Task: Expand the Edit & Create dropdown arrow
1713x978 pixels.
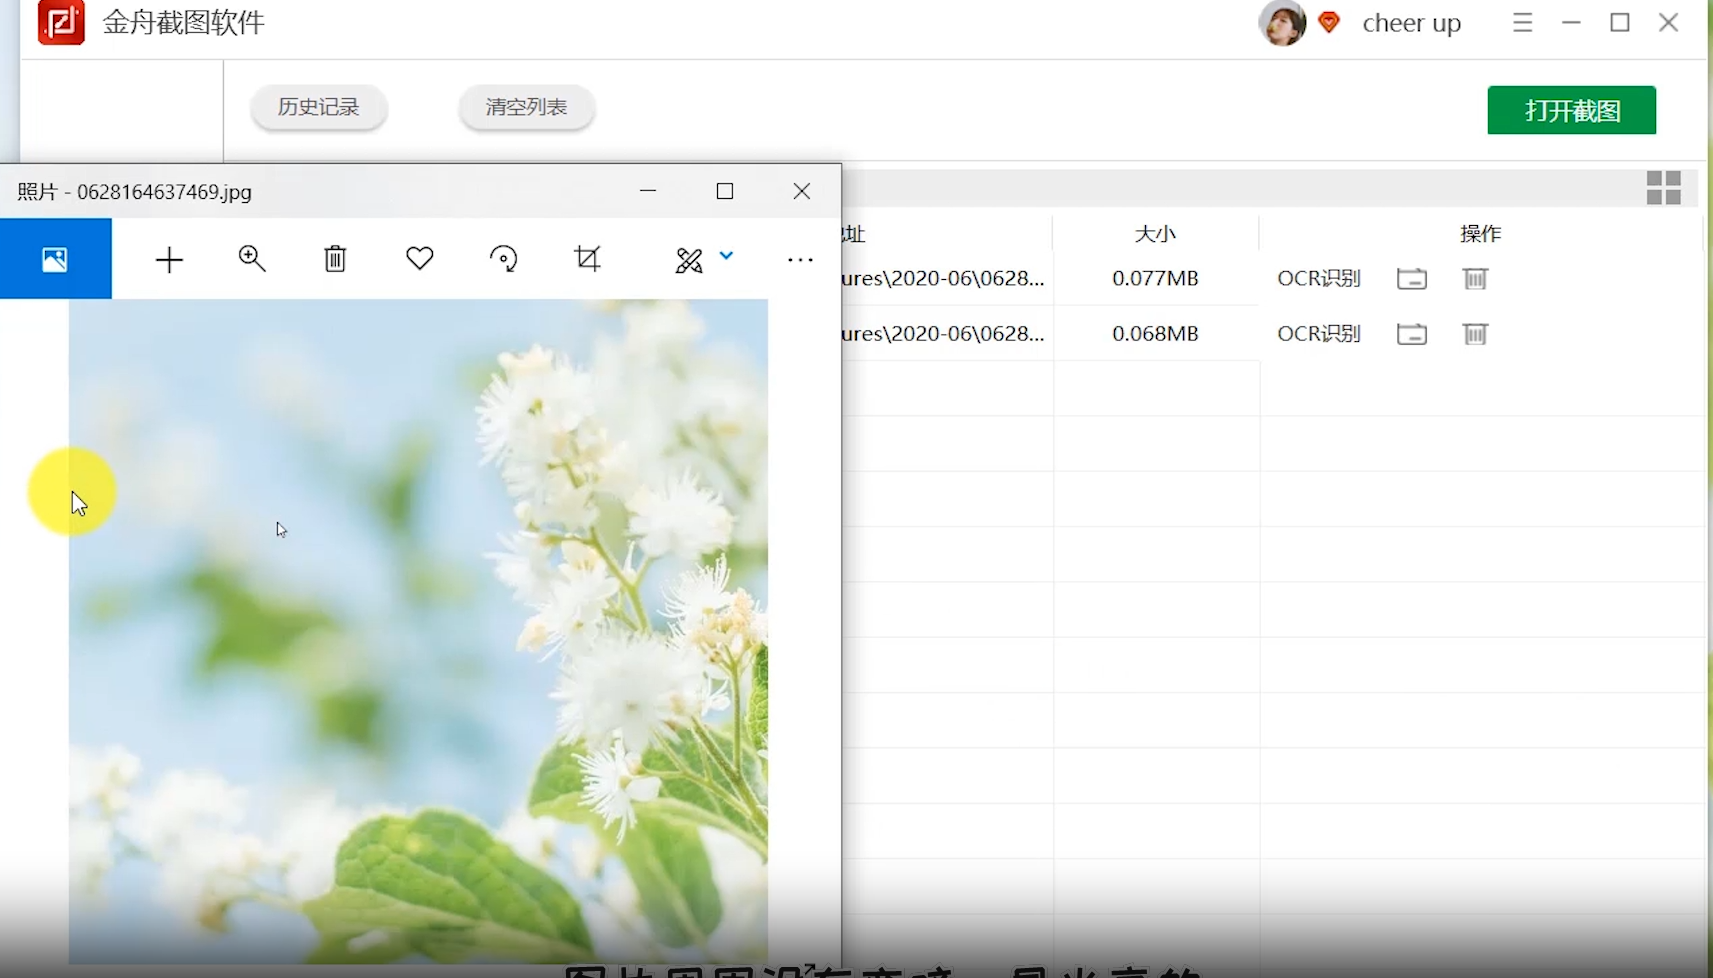Action: pyautogui.click(x=726, y=256)
